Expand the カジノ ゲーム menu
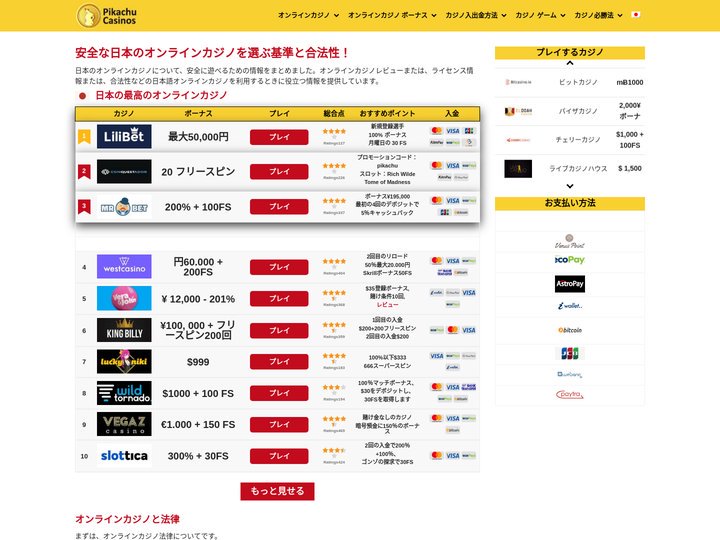 540,15
